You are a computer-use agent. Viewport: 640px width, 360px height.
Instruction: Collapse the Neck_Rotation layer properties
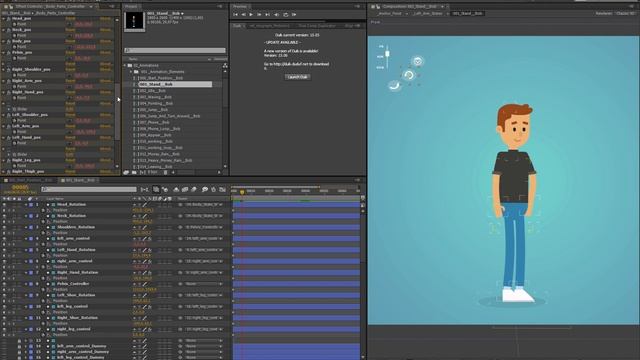pyautogui.click(x=25, y=216)
